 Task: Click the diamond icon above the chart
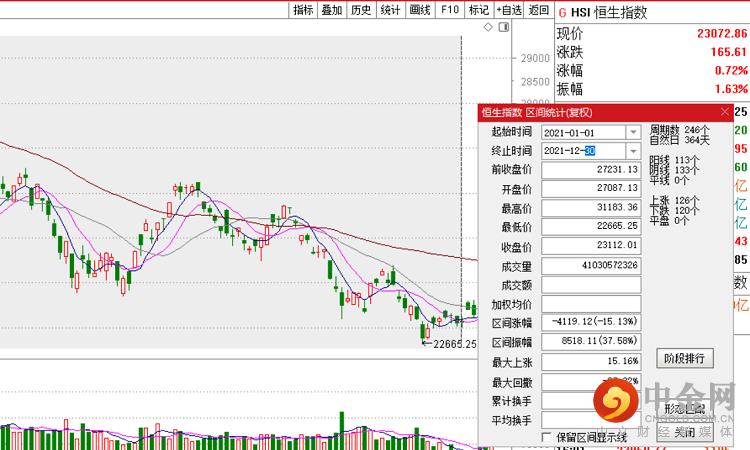click(488, 27)
